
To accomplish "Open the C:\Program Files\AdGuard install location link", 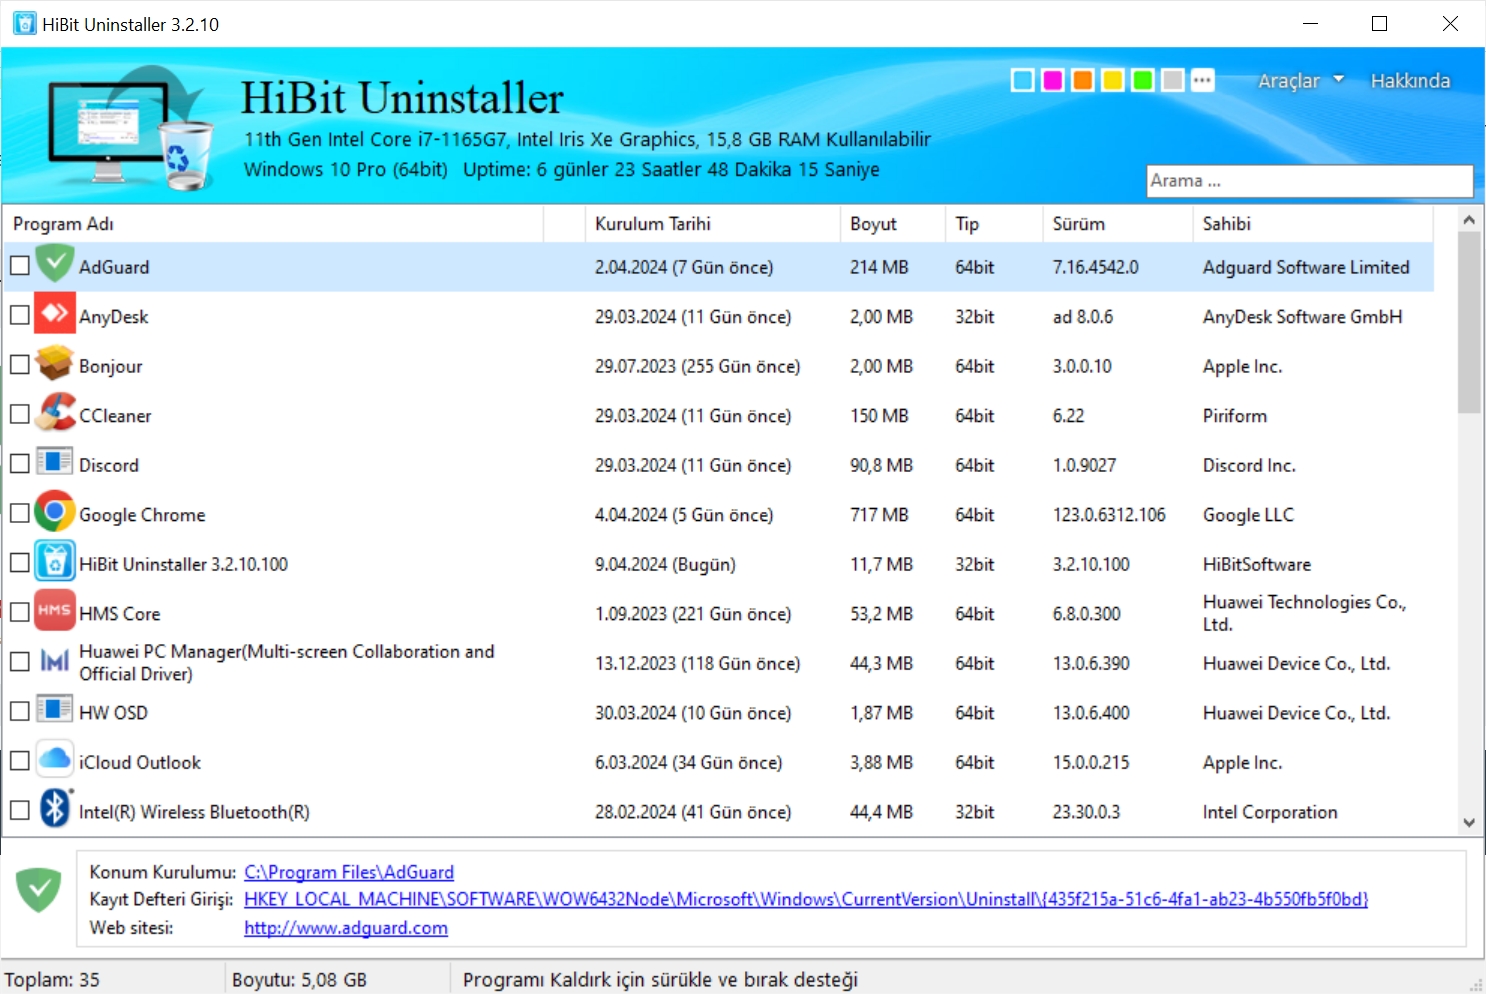I will click(x=349, y=872).
